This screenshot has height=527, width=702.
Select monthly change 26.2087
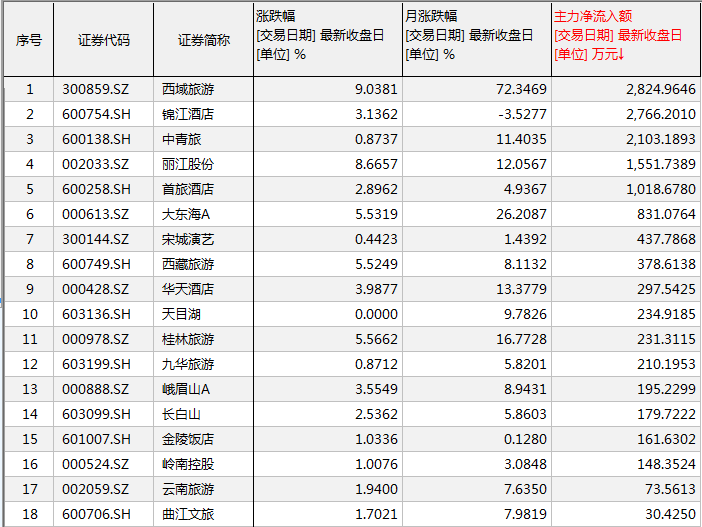pyautogui.click(x=522, y=214)
